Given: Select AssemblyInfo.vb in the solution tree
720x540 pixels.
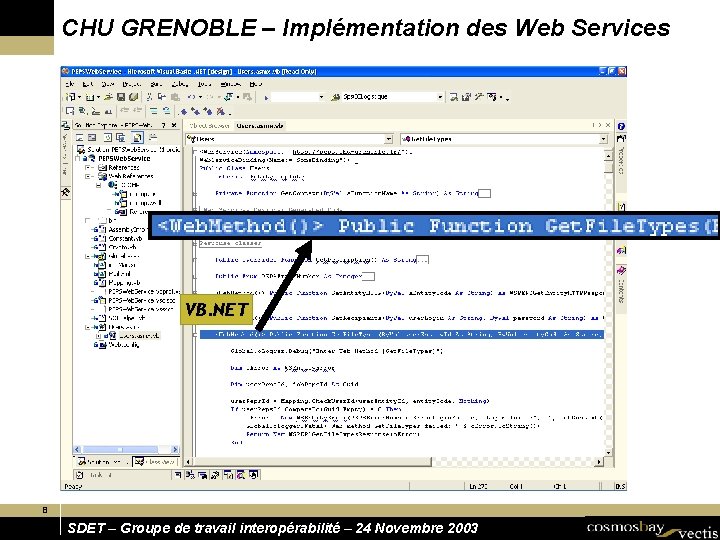Looking at the screenshot, I should click(127, 229).
